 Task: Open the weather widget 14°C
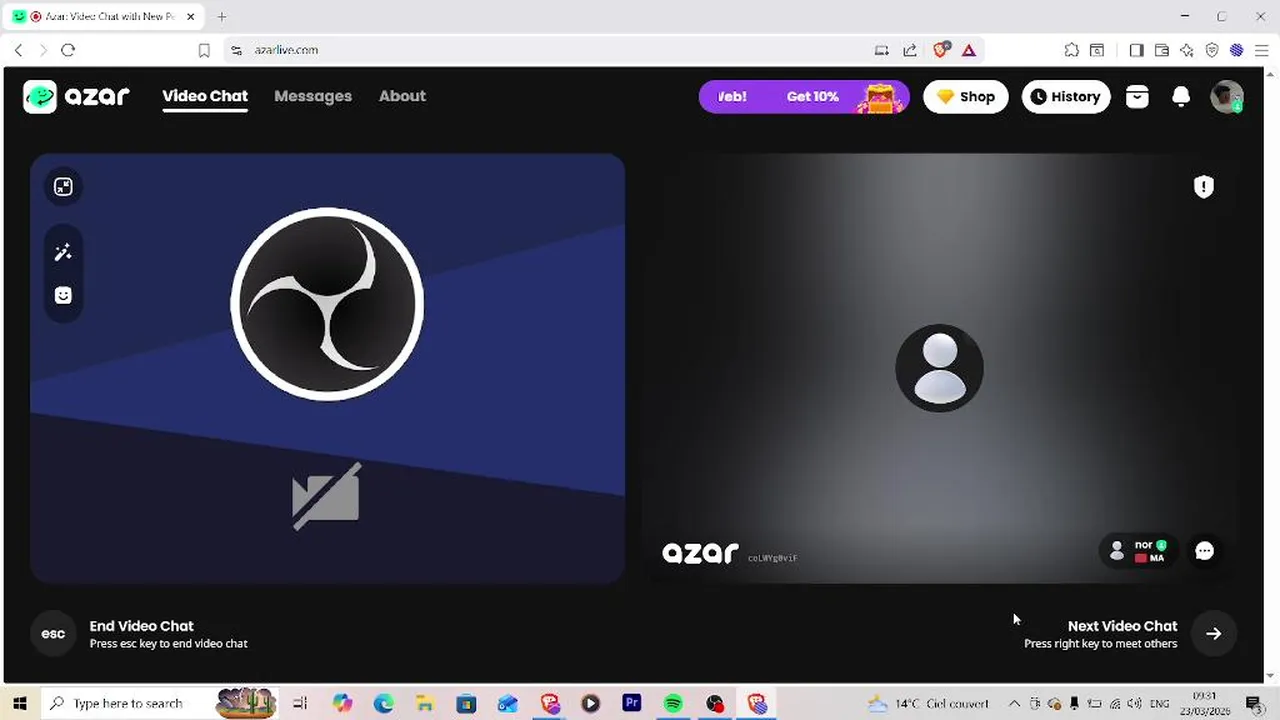(929, 703)
